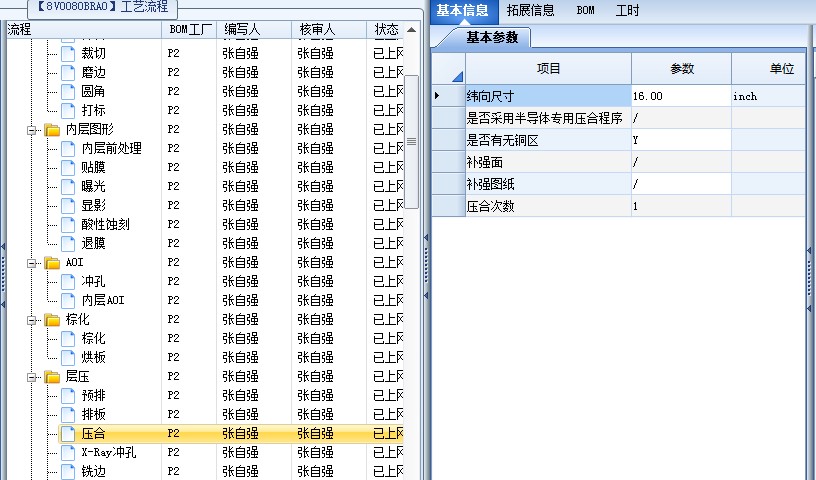Switch to the BOM tab
816x480 pixels.
coord(585,10)
